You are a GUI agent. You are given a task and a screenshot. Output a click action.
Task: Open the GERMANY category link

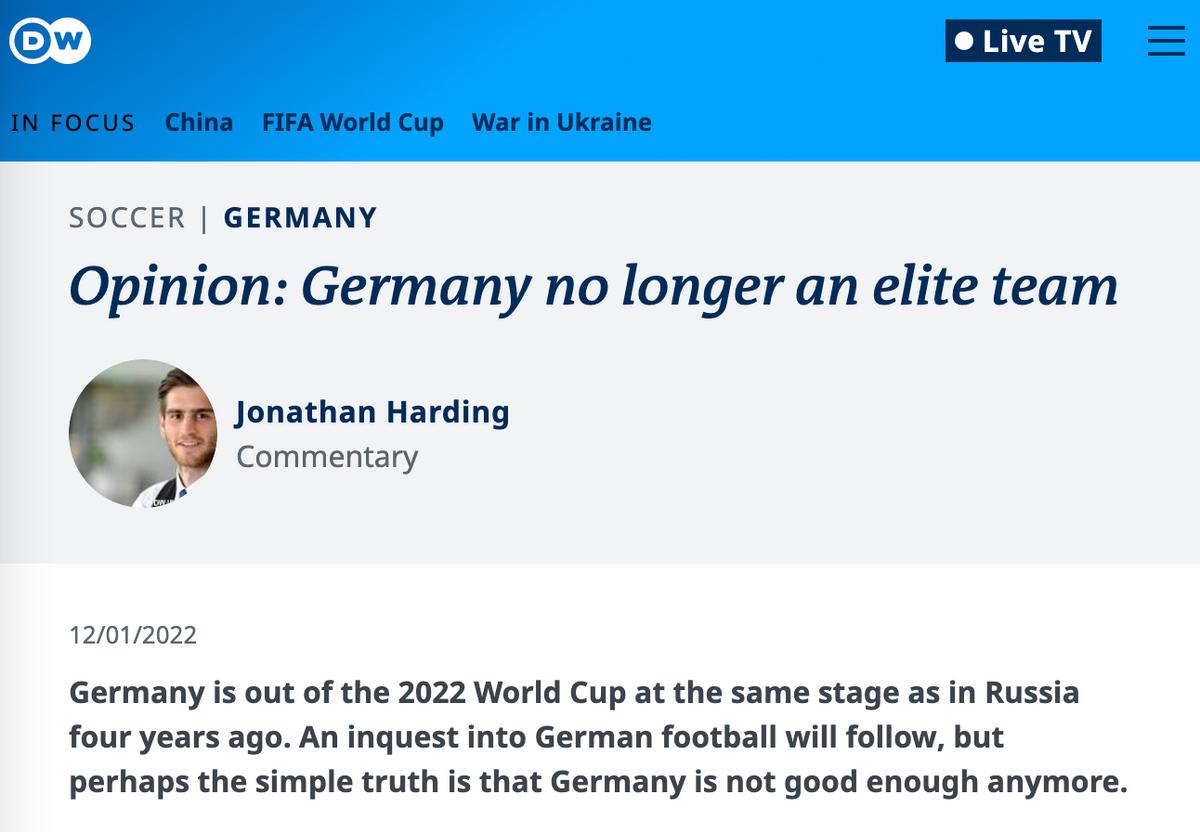coord(300,217)
